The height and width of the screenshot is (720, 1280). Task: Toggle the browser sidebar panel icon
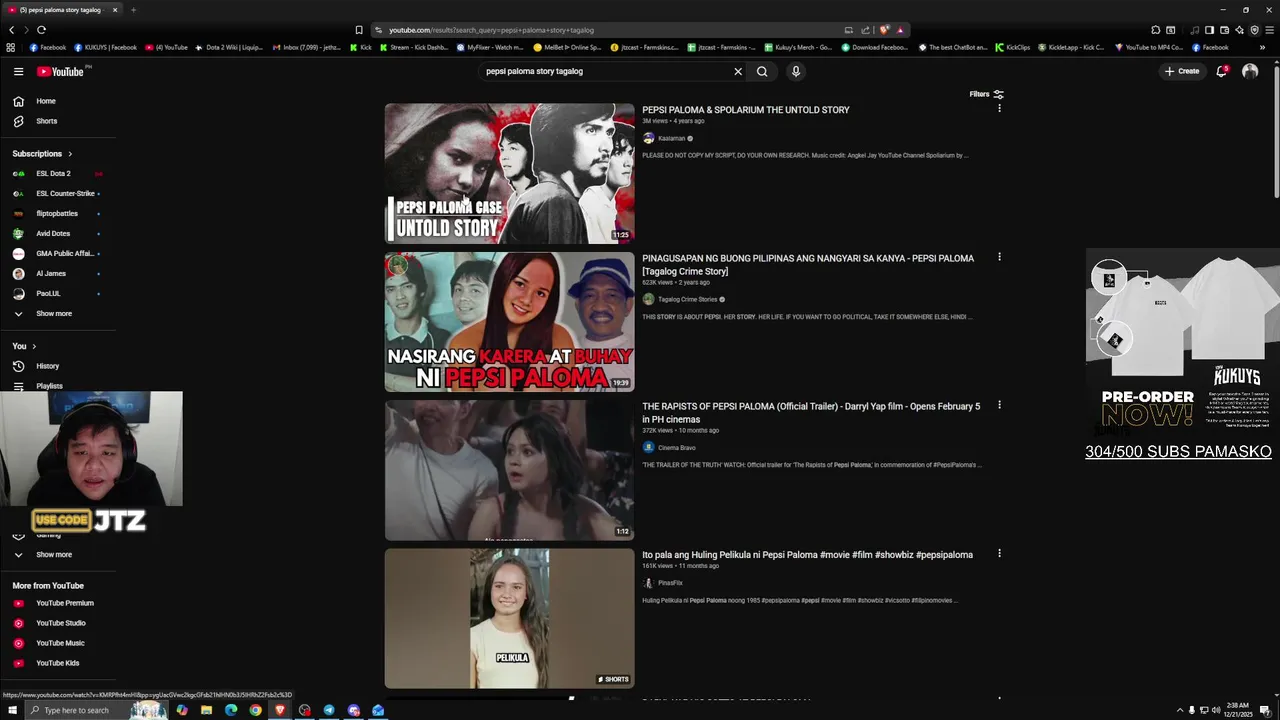(1209, 30)
